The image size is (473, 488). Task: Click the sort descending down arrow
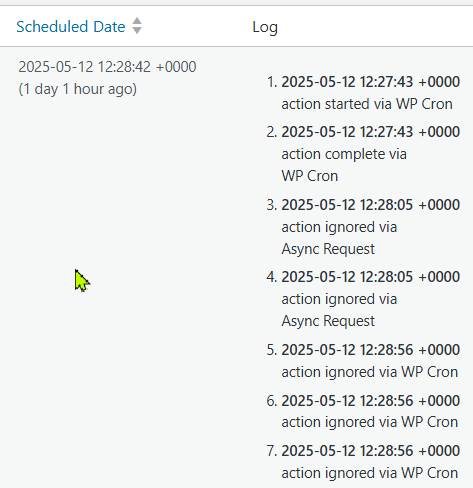click(x=137, y=30)
